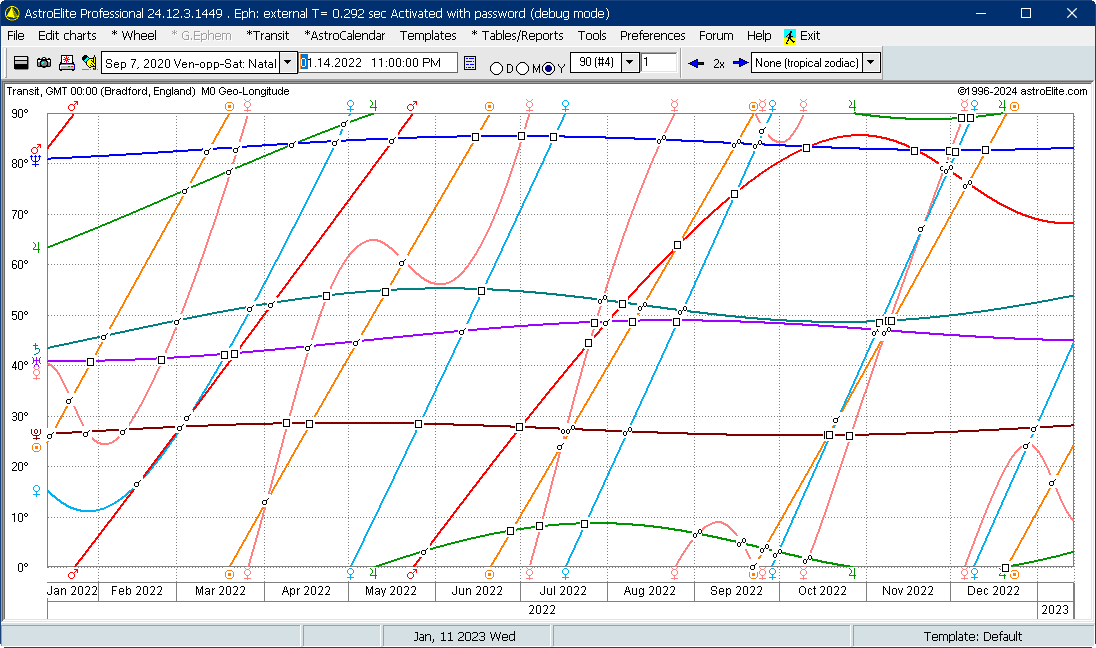Click the Sep 2022 month label
The image size is (1096, 648).
[736, 591]
